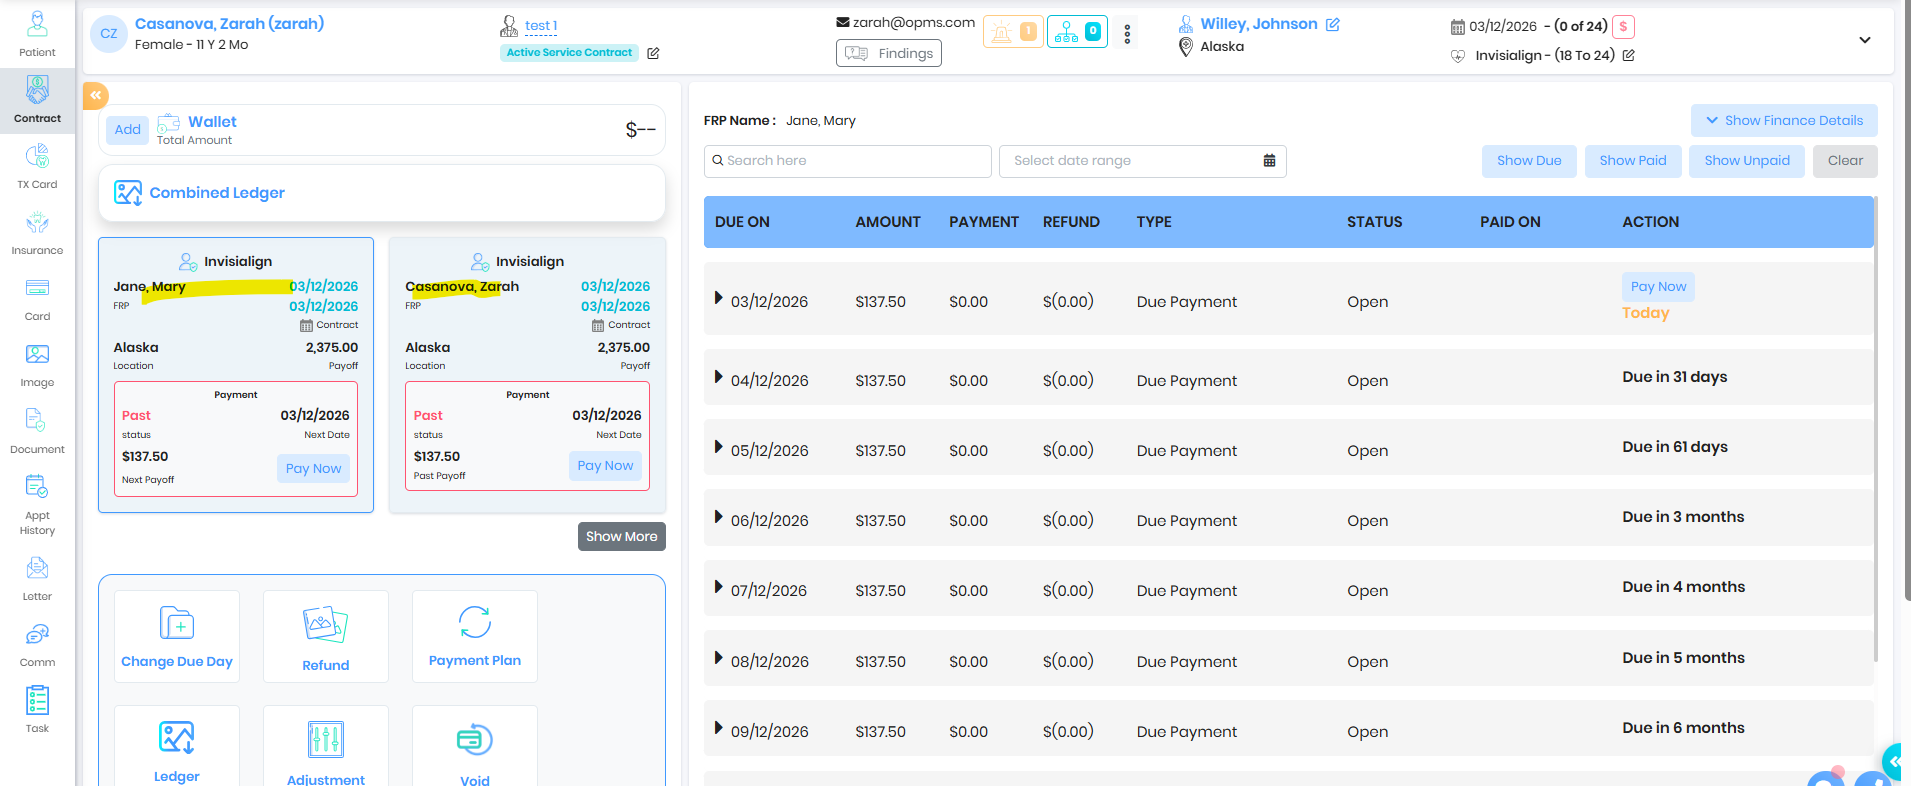This screenshot has width=1911, height=786.
Task: Open the Comm sidebar section
Action: pyautogui.click(x=37, y=644)
